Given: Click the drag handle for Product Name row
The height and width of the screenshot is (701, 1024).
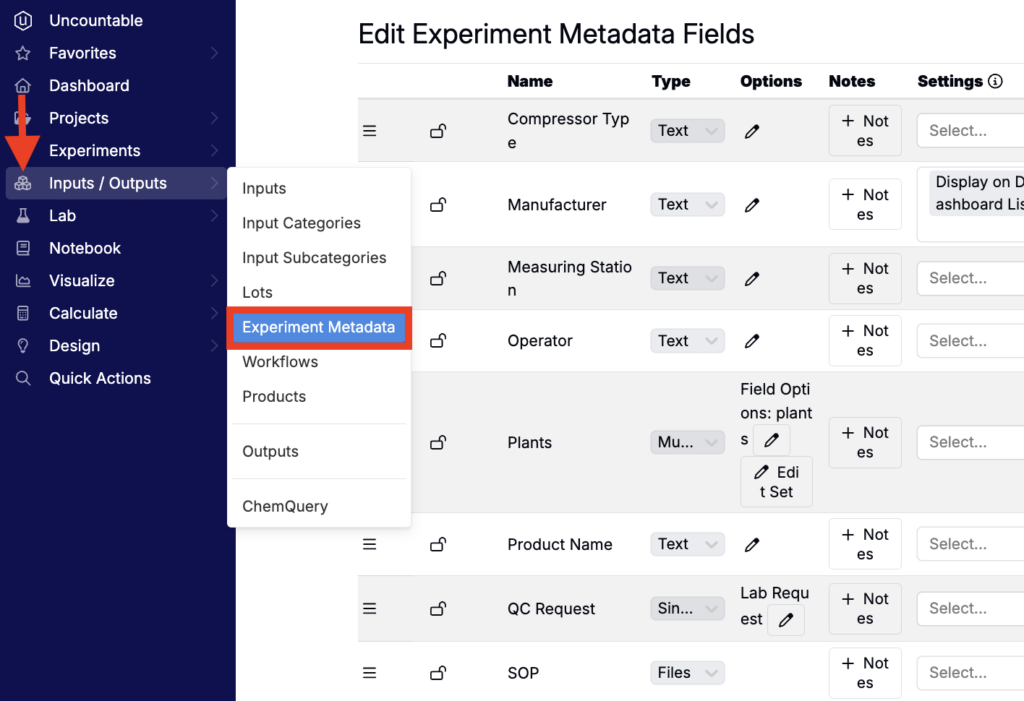Looking at the screenshot, I should pos(369,544).
